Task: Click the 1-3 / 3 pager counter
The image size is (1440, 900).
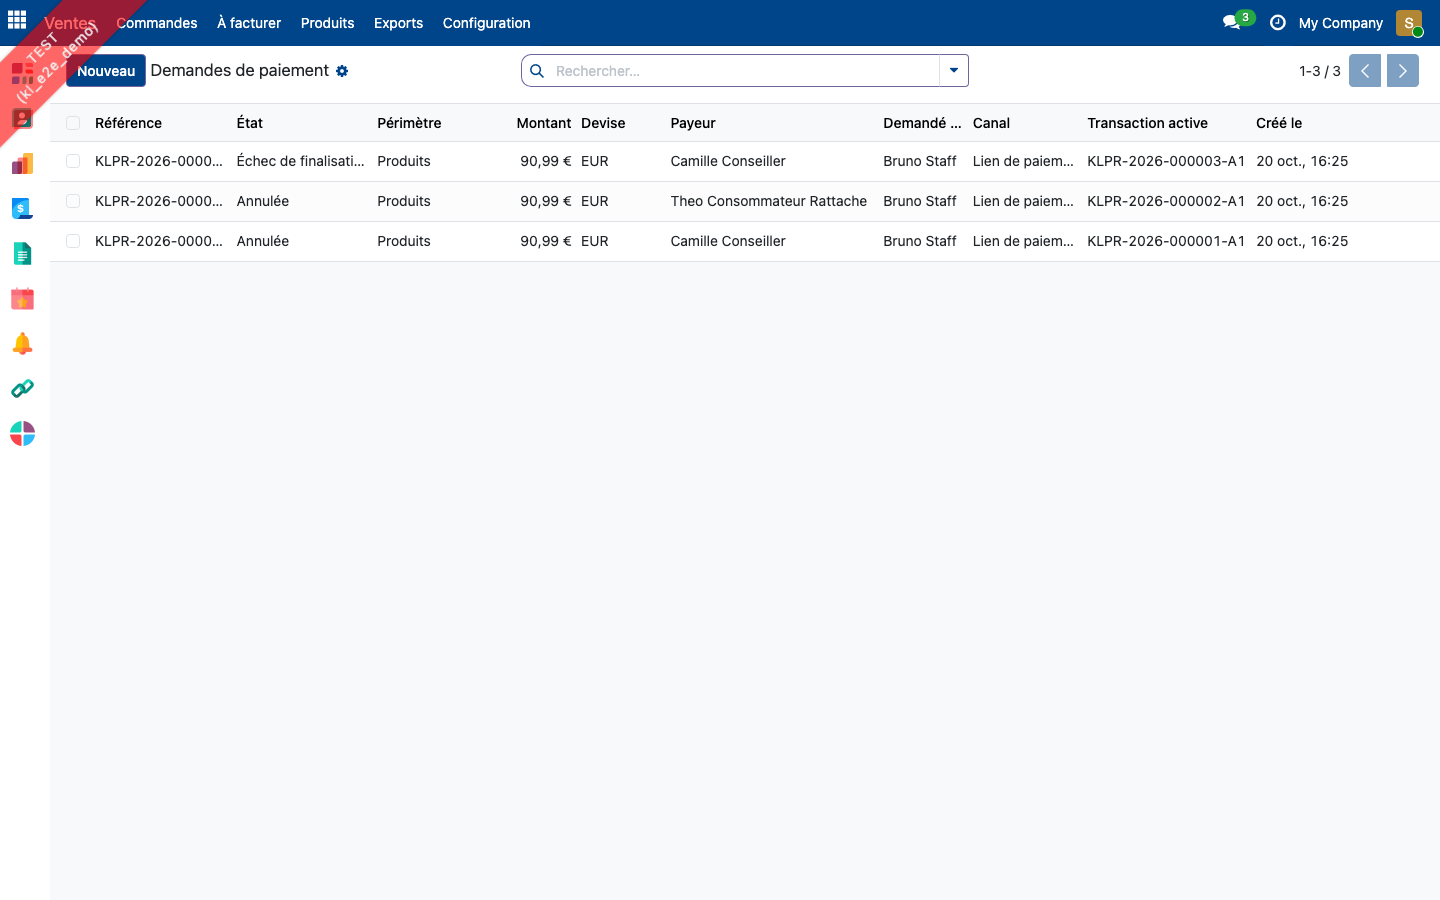Action: coord(1320,71)
